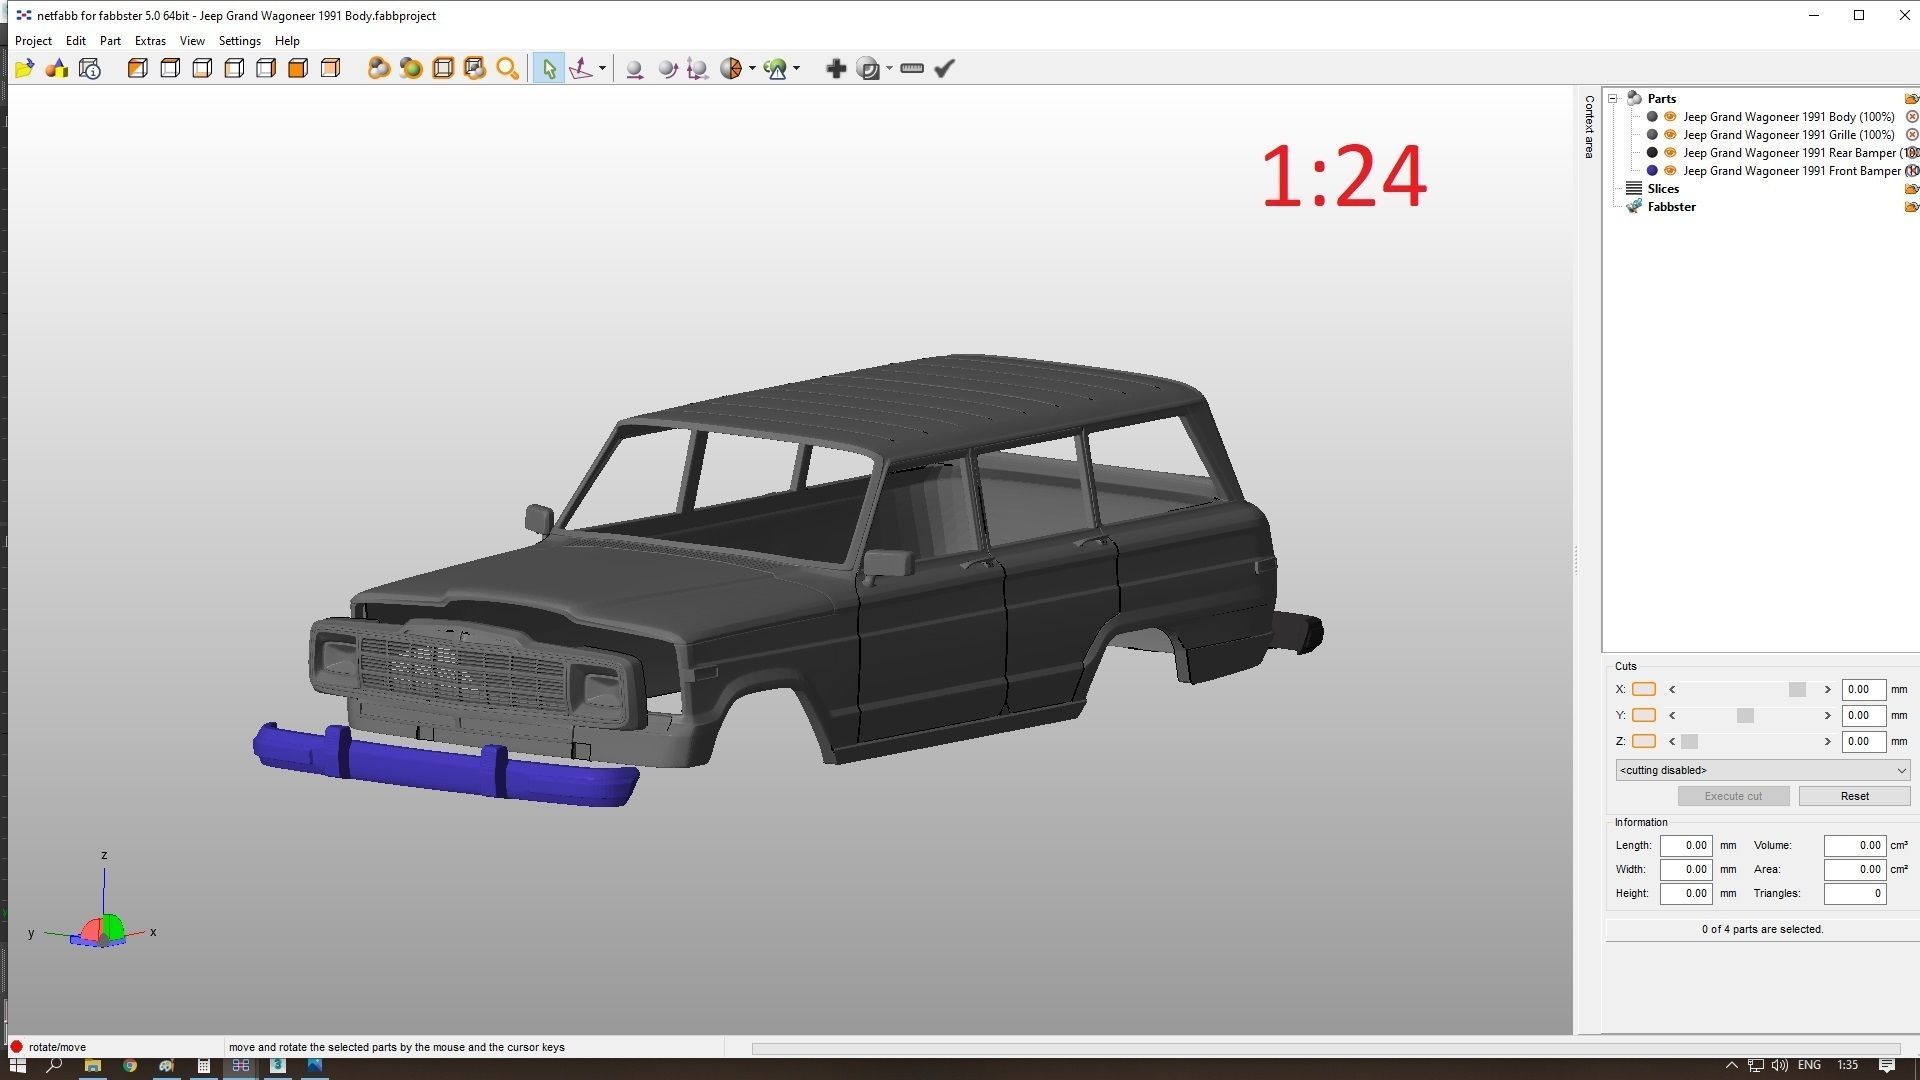This screenshot has width=1920, height=1080.
Task: Click folder icon beside Fabbster
Action: pyautogui.click(x=1911, y=207)
